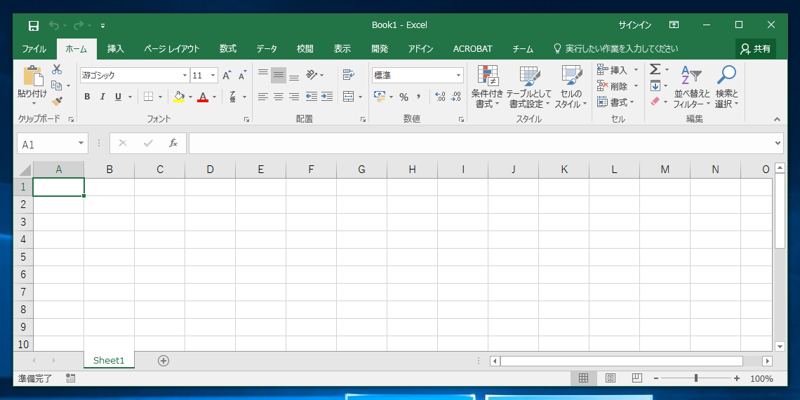Switch to ページ レイアウト tab

(171, 49)
